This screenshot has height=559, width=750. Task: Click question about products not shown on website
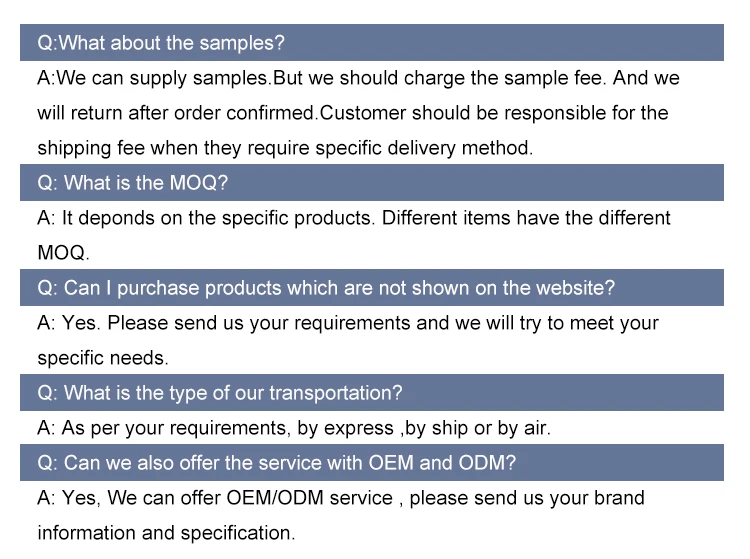point(326,288)
